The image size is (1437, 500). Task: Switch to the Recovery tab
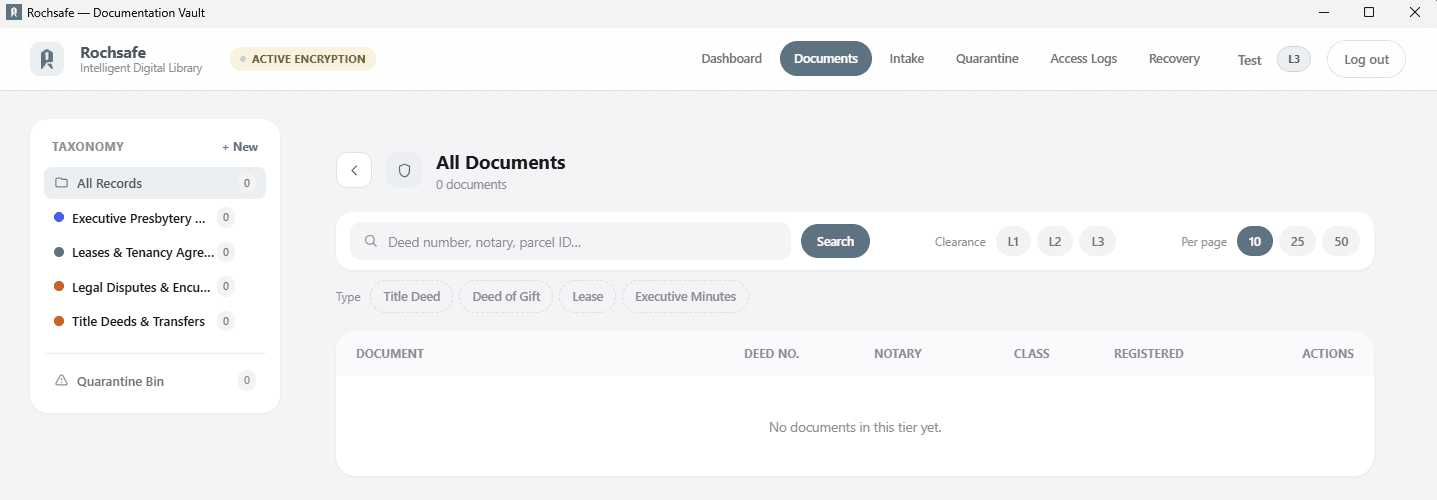click(x=1174, y=59)
